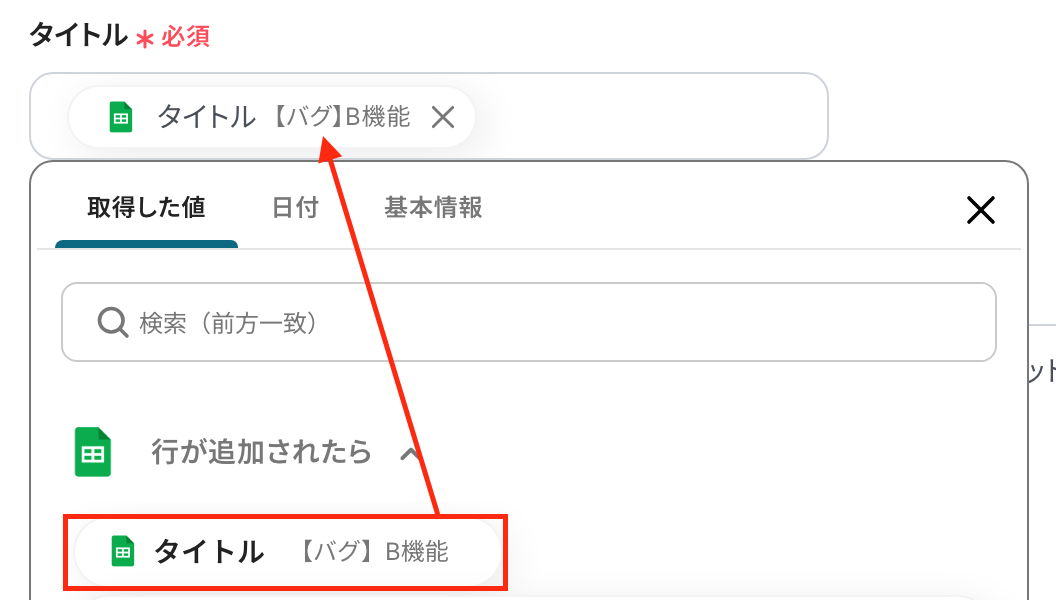Open the 基本情報 tab
The width and height of the screenshot is (1056, 600).
click(x=433, y=207)
